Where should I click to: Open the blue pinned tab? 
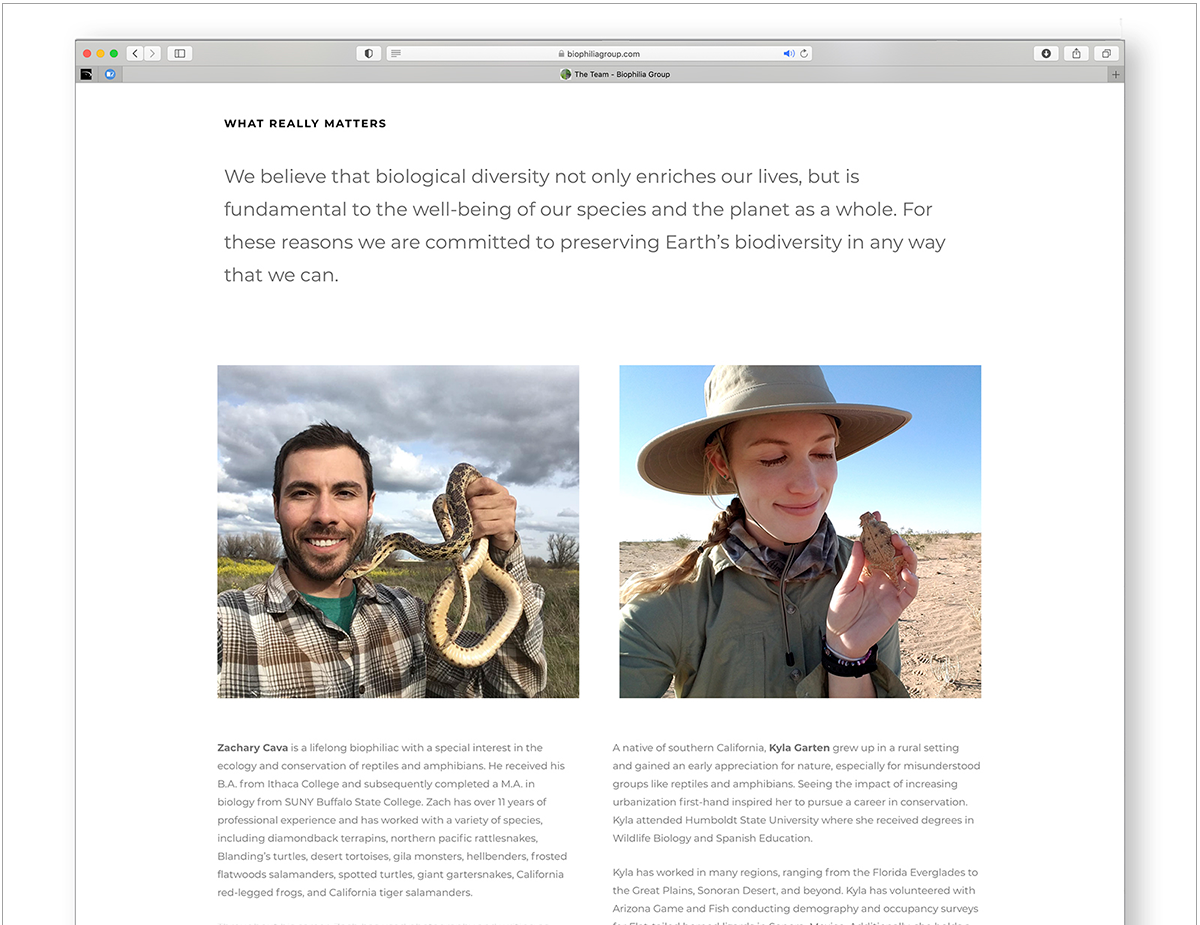110,74
